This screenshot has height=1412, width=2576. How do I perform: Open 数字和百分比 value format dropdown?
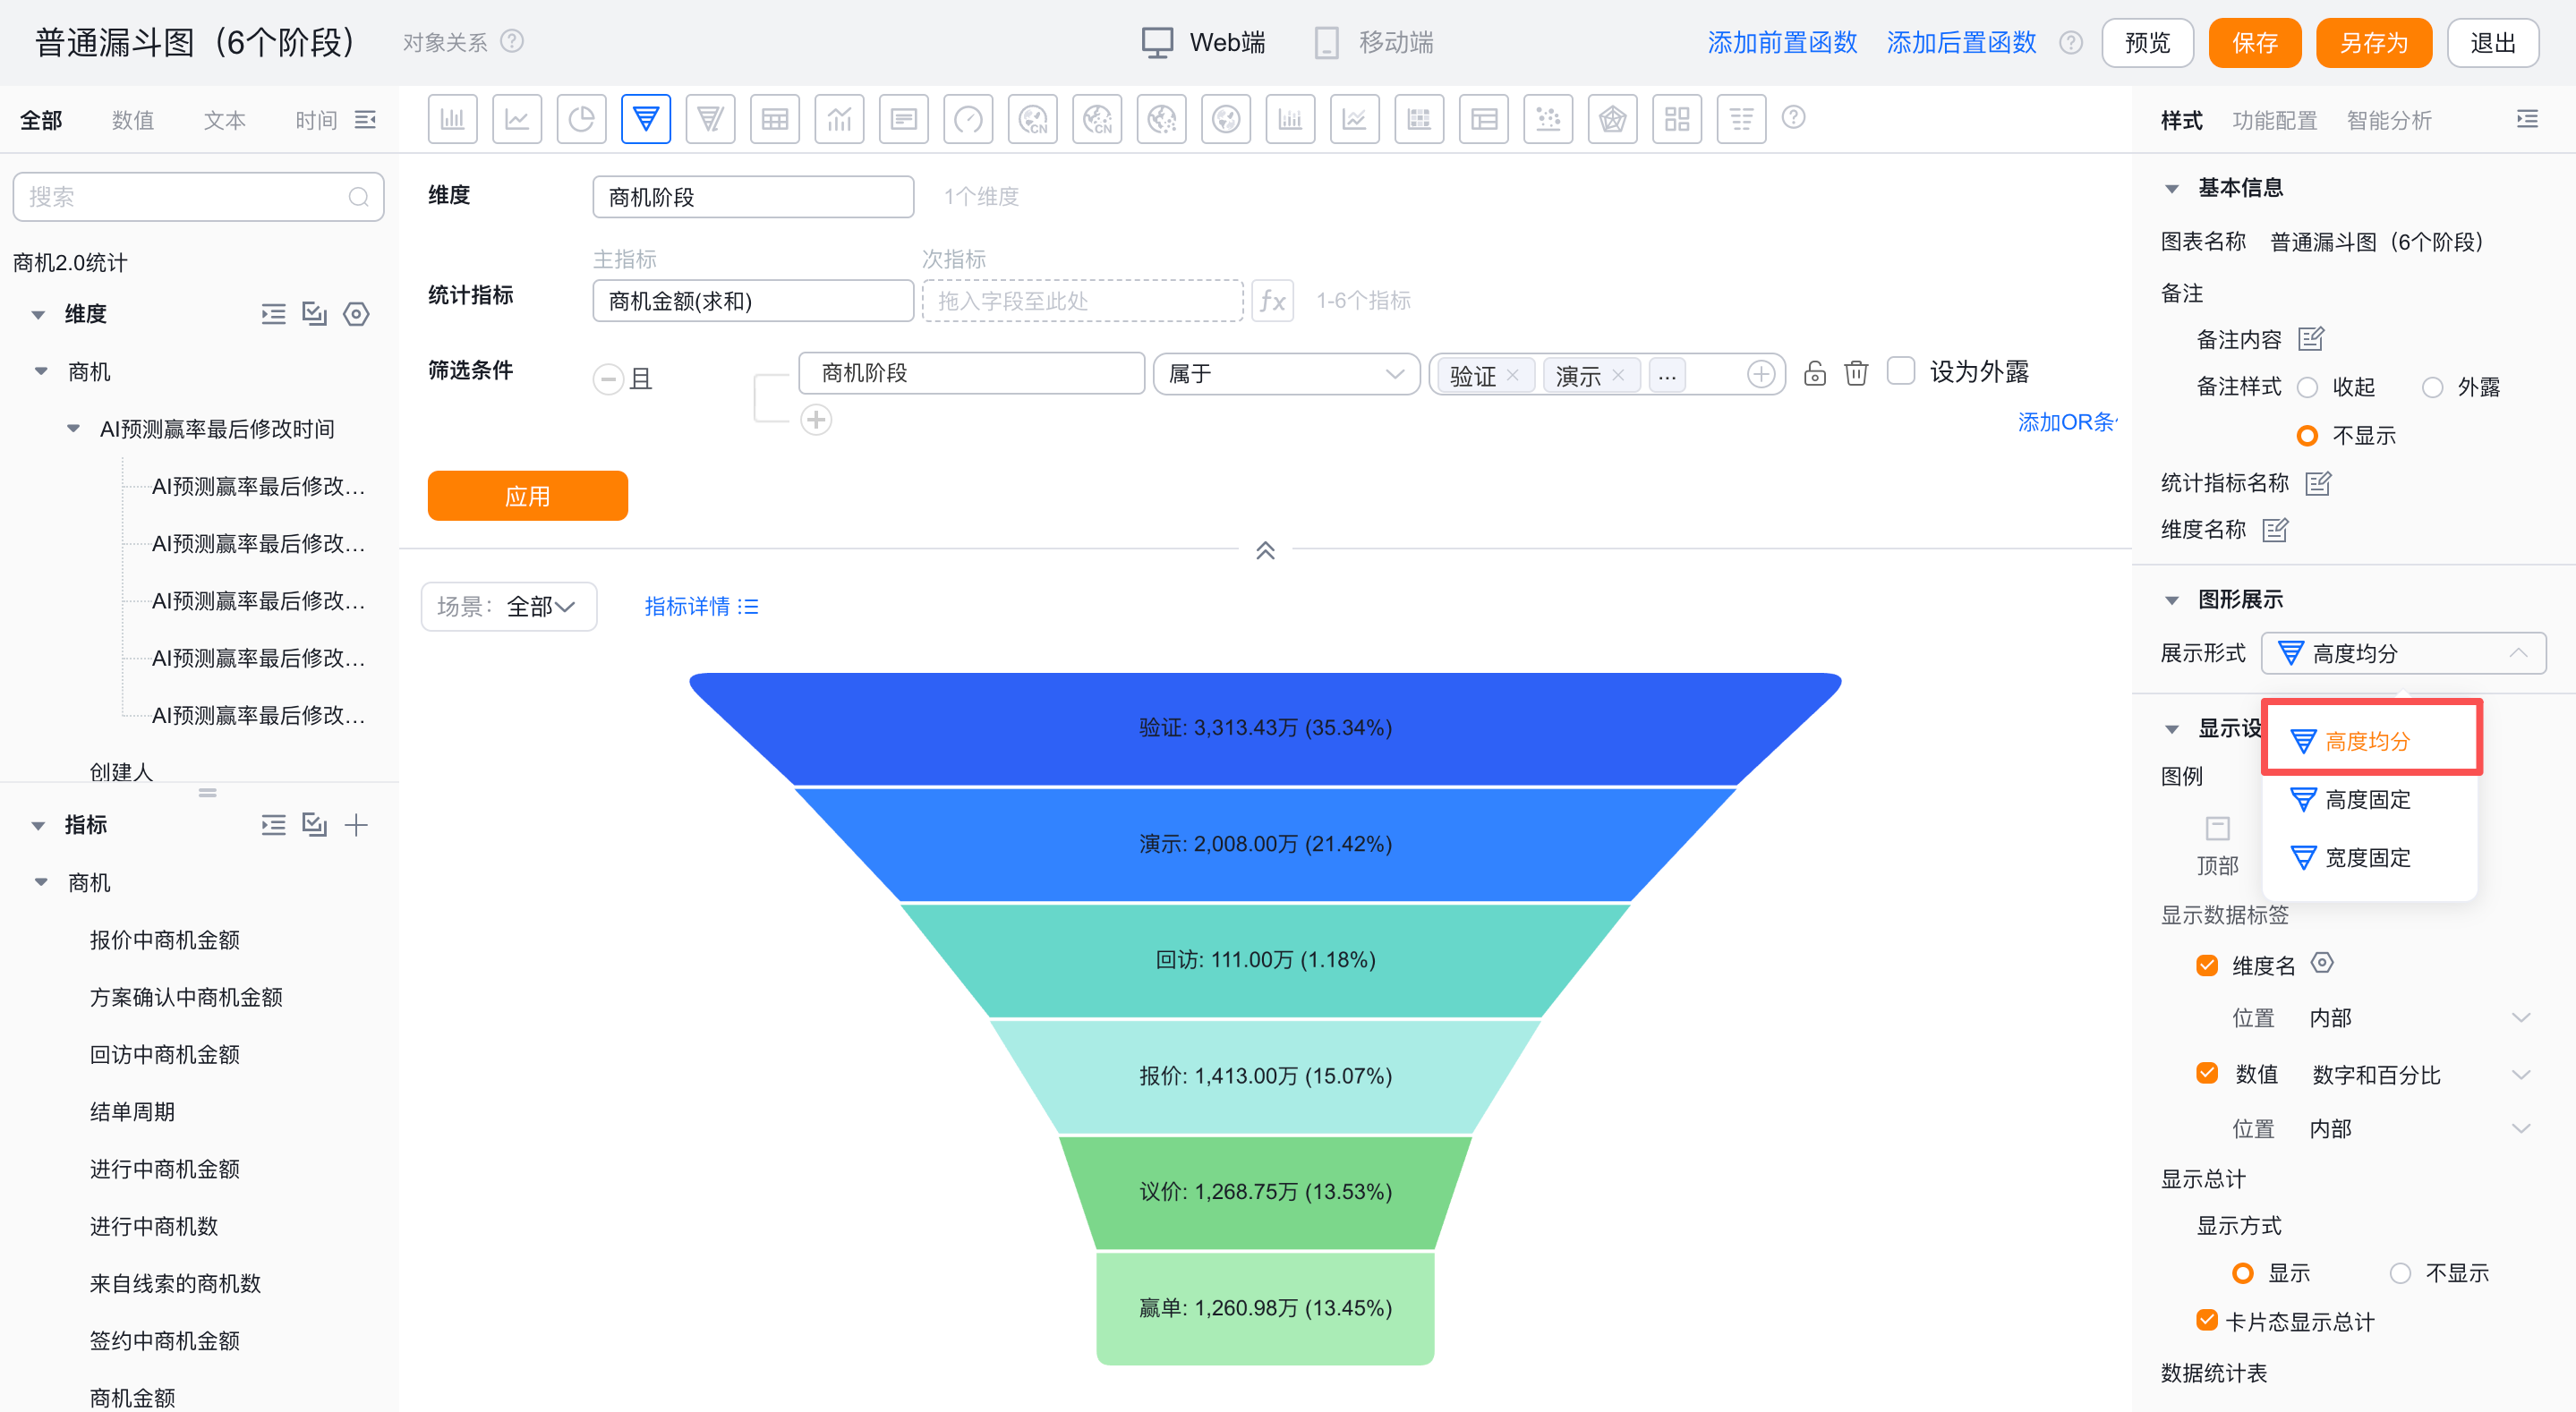(x=2421, y=1074)
